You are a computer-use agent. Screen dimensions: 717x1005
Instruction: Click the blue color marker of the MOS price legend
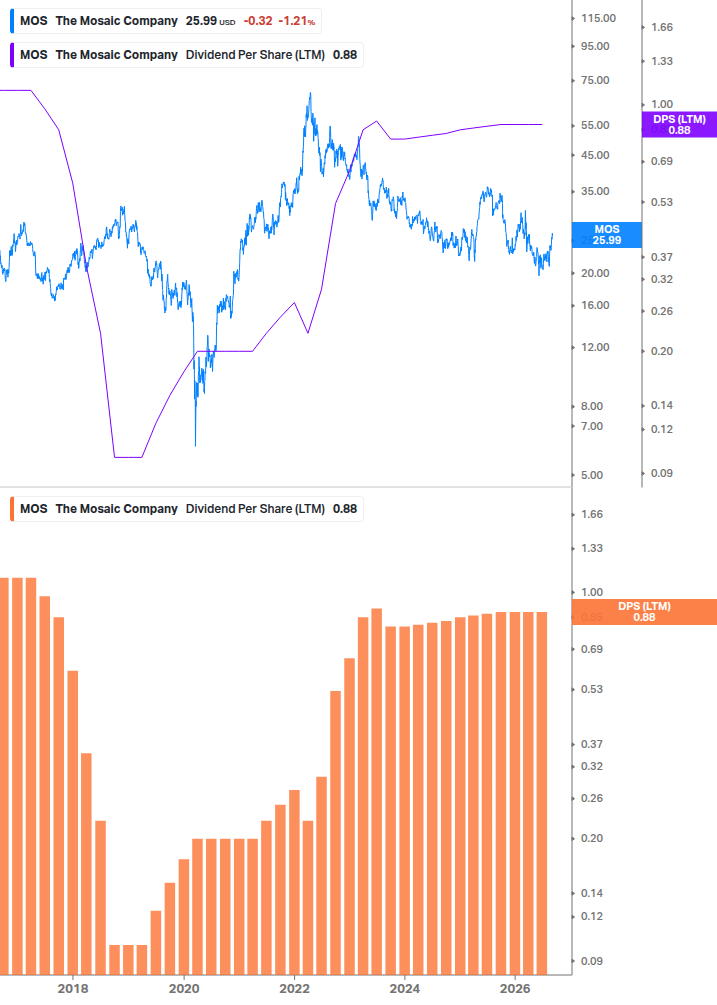[12, 21]
